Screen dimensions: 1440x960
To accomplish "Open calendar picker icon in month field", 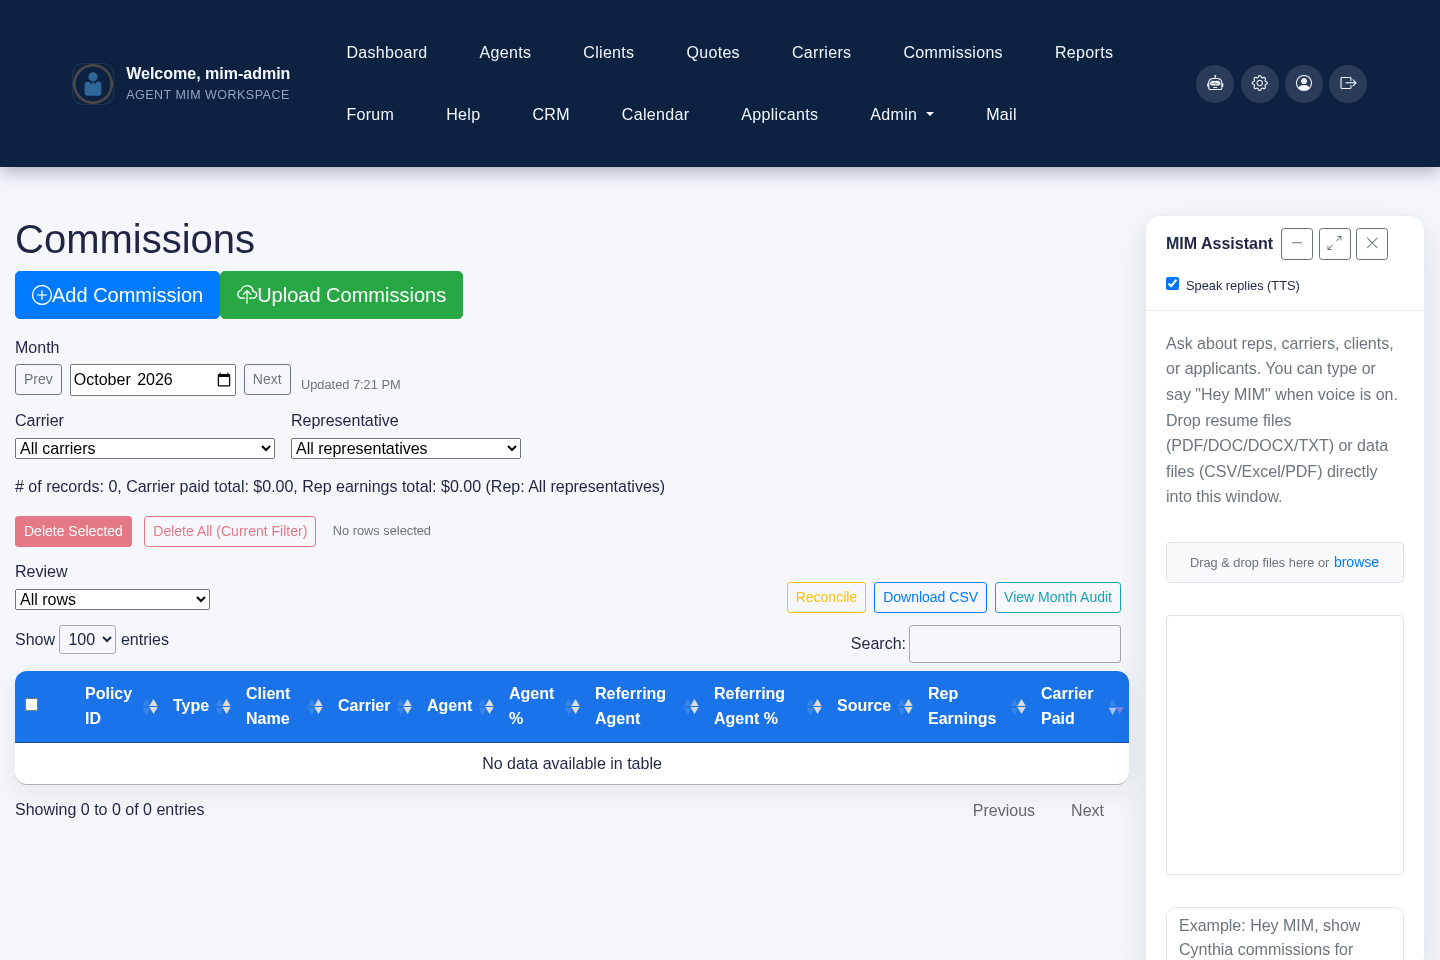I will coord(224,380).
